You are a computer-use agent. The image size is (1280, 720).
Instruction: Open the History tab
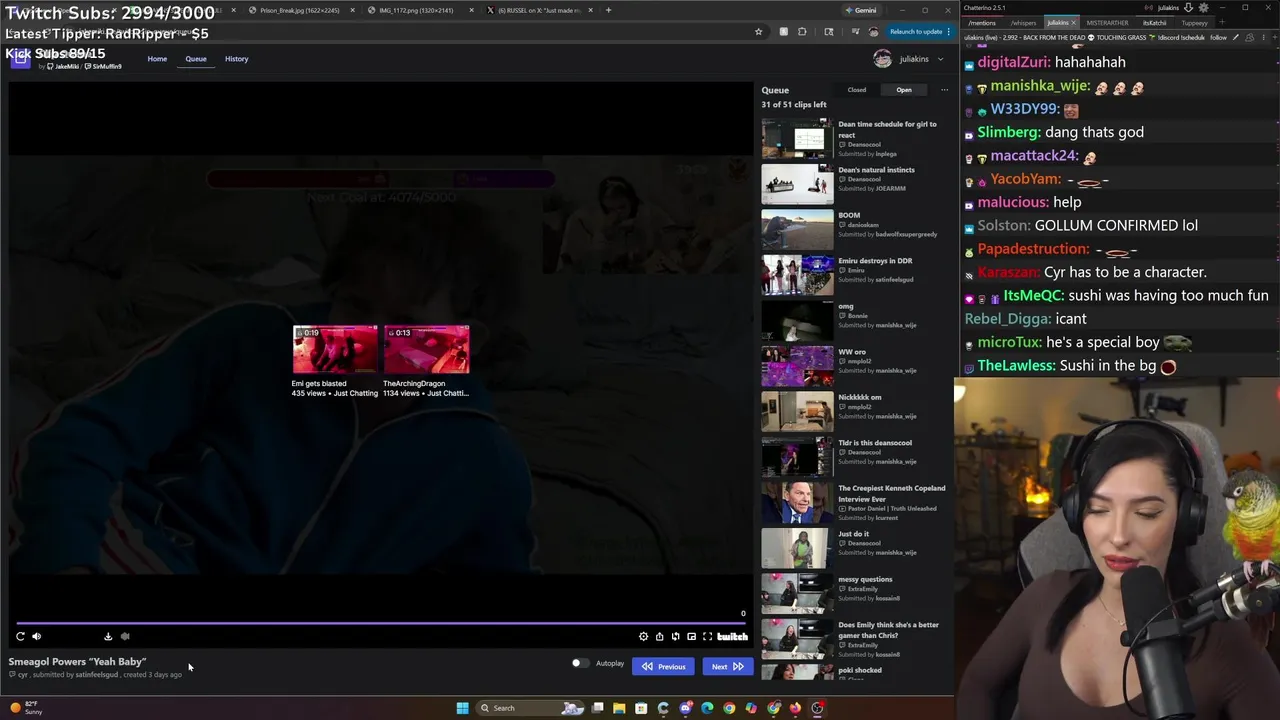(x=236, y=59)
